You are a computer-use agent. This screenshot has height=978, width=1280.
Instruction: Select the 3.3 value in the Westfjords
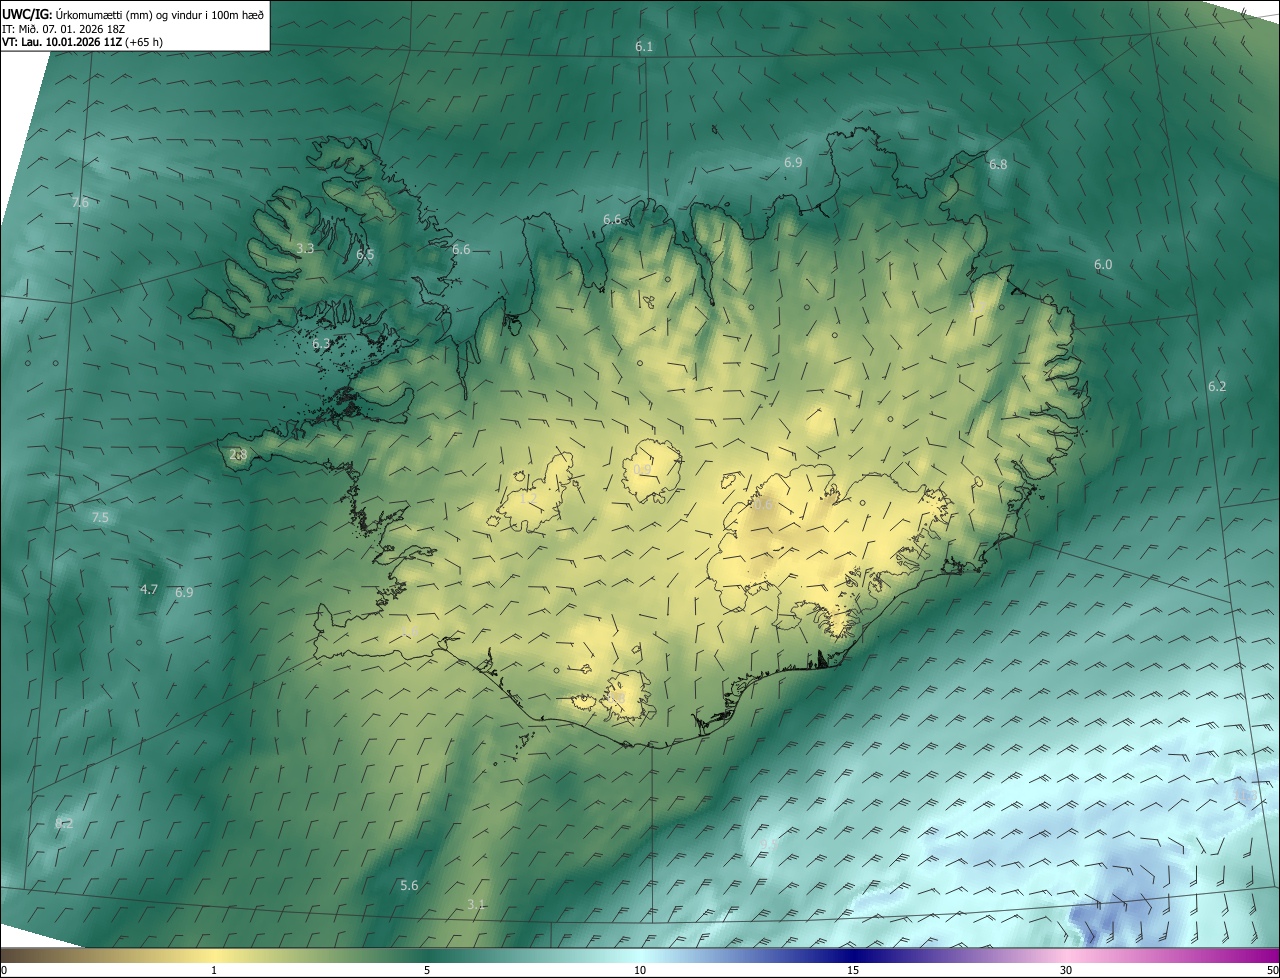coord(306,248)
